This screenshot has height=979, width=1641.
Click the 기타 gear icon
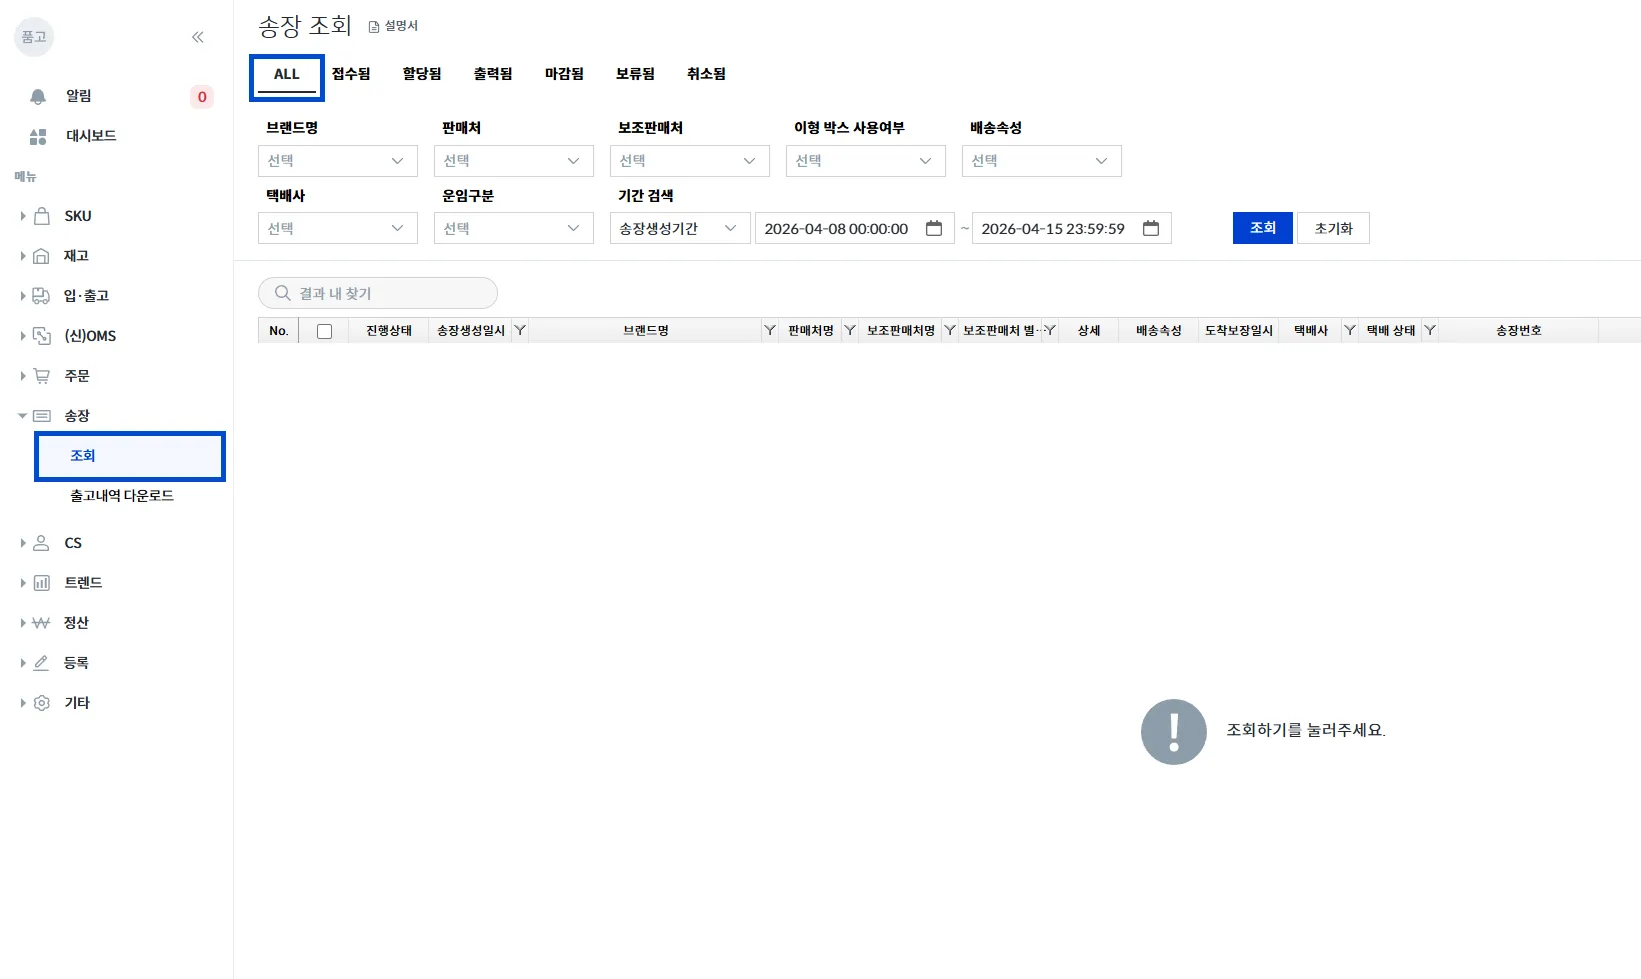click(x=41, y=703)
